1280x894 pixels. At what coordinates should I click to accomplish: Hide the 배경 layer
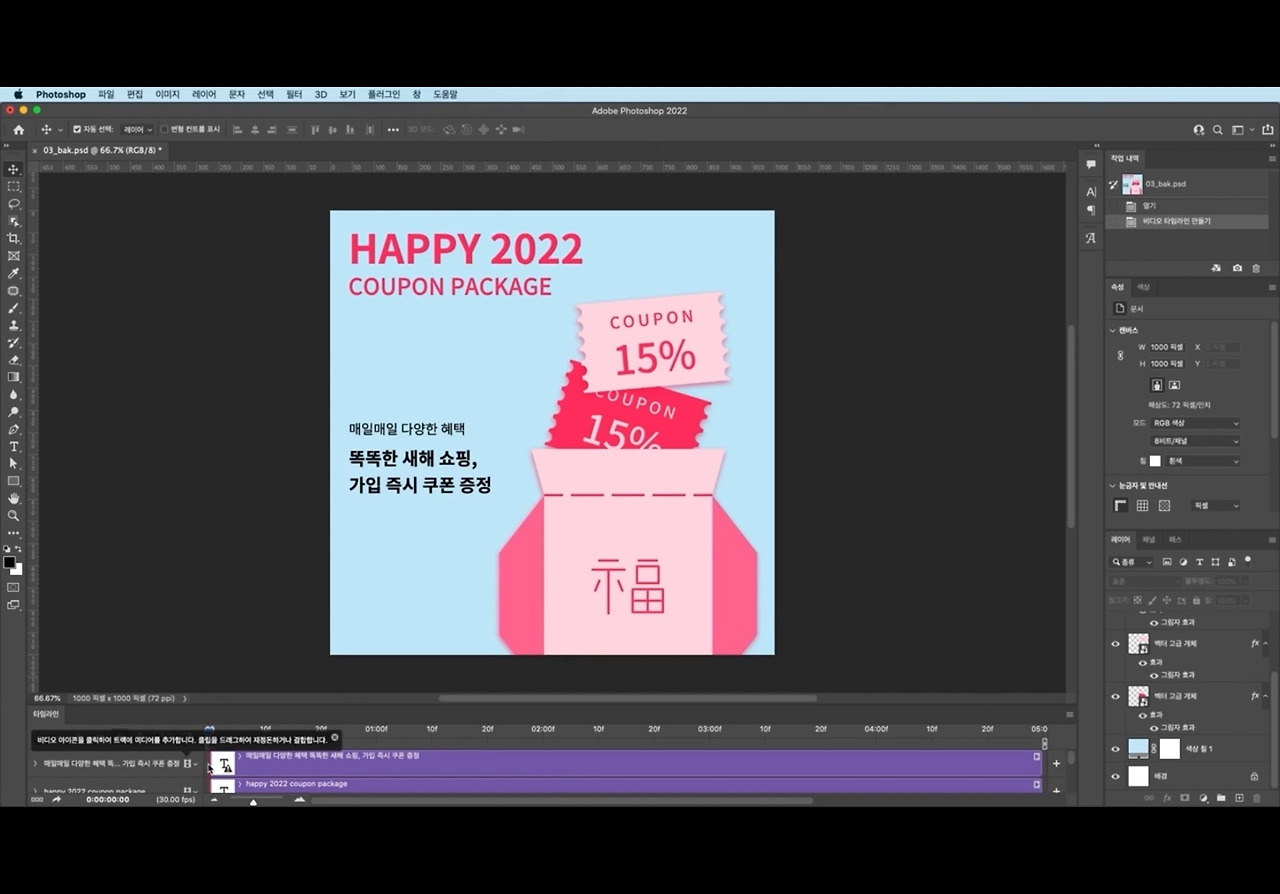[x=1116, y=776]
